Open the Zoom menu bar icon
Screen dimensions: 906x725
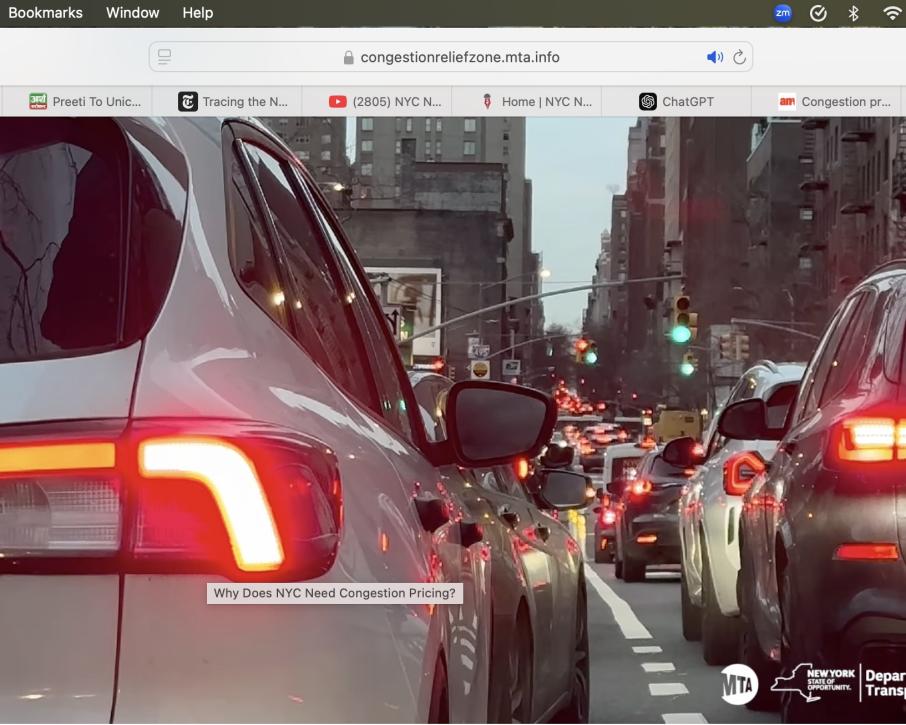(x=782, y=13)
